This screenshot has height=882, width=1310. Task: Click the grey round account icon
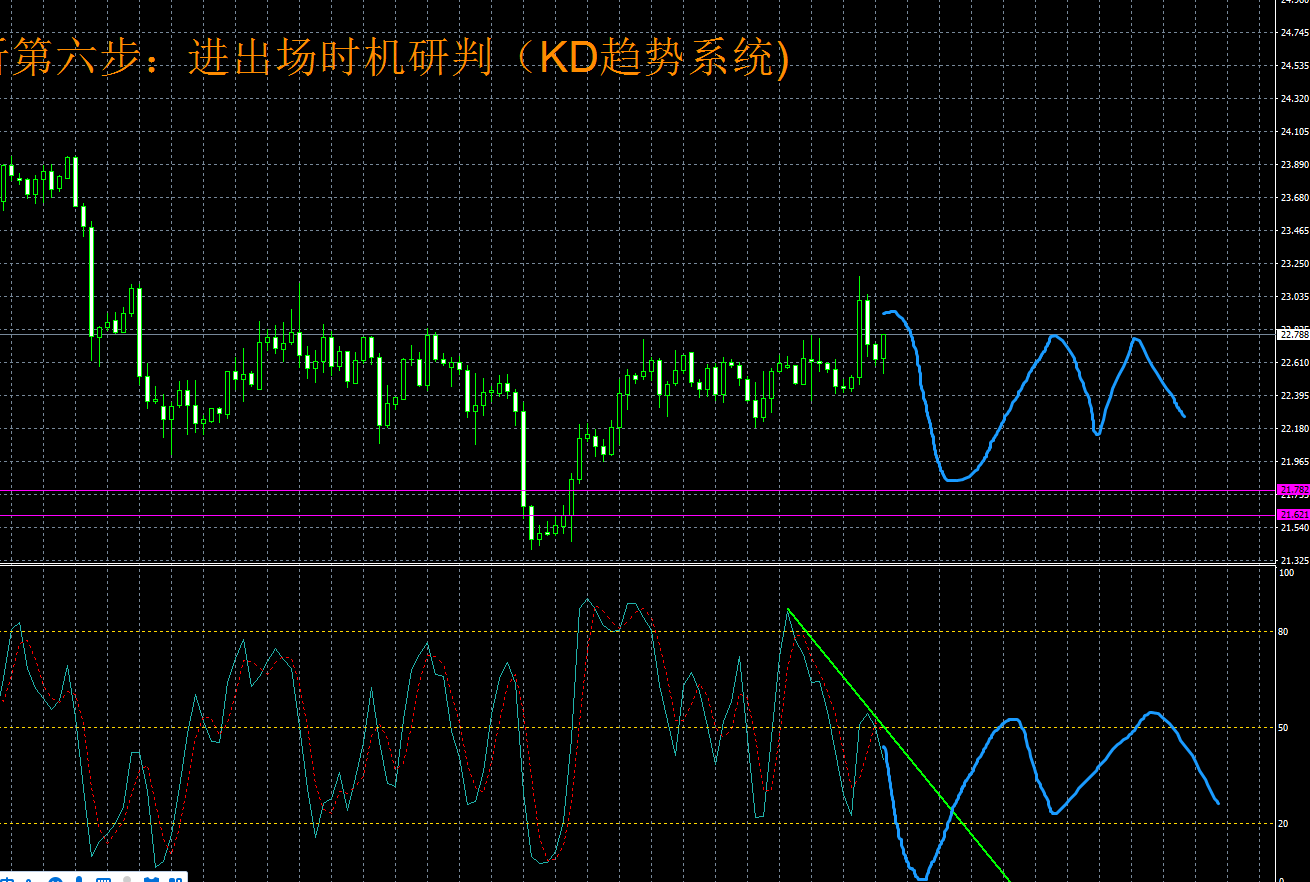(127, 879)
